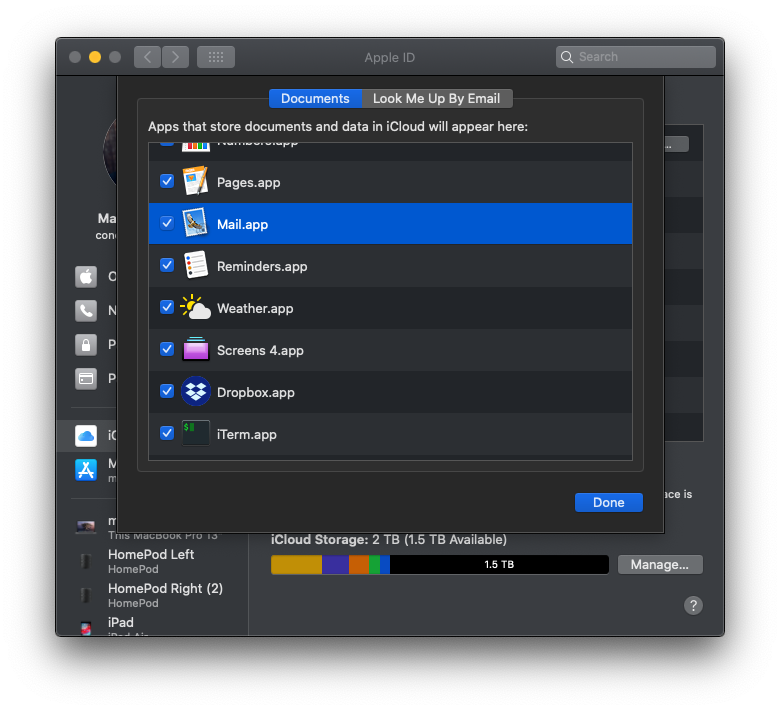Uncheck the iTerm.app checkbox

167,434
